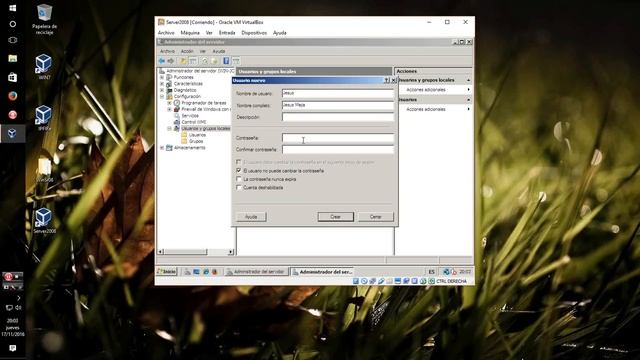Open VirtualBox Dispositivos menu
Viewport: 640px width, 360px height.
tap(254, 33)
